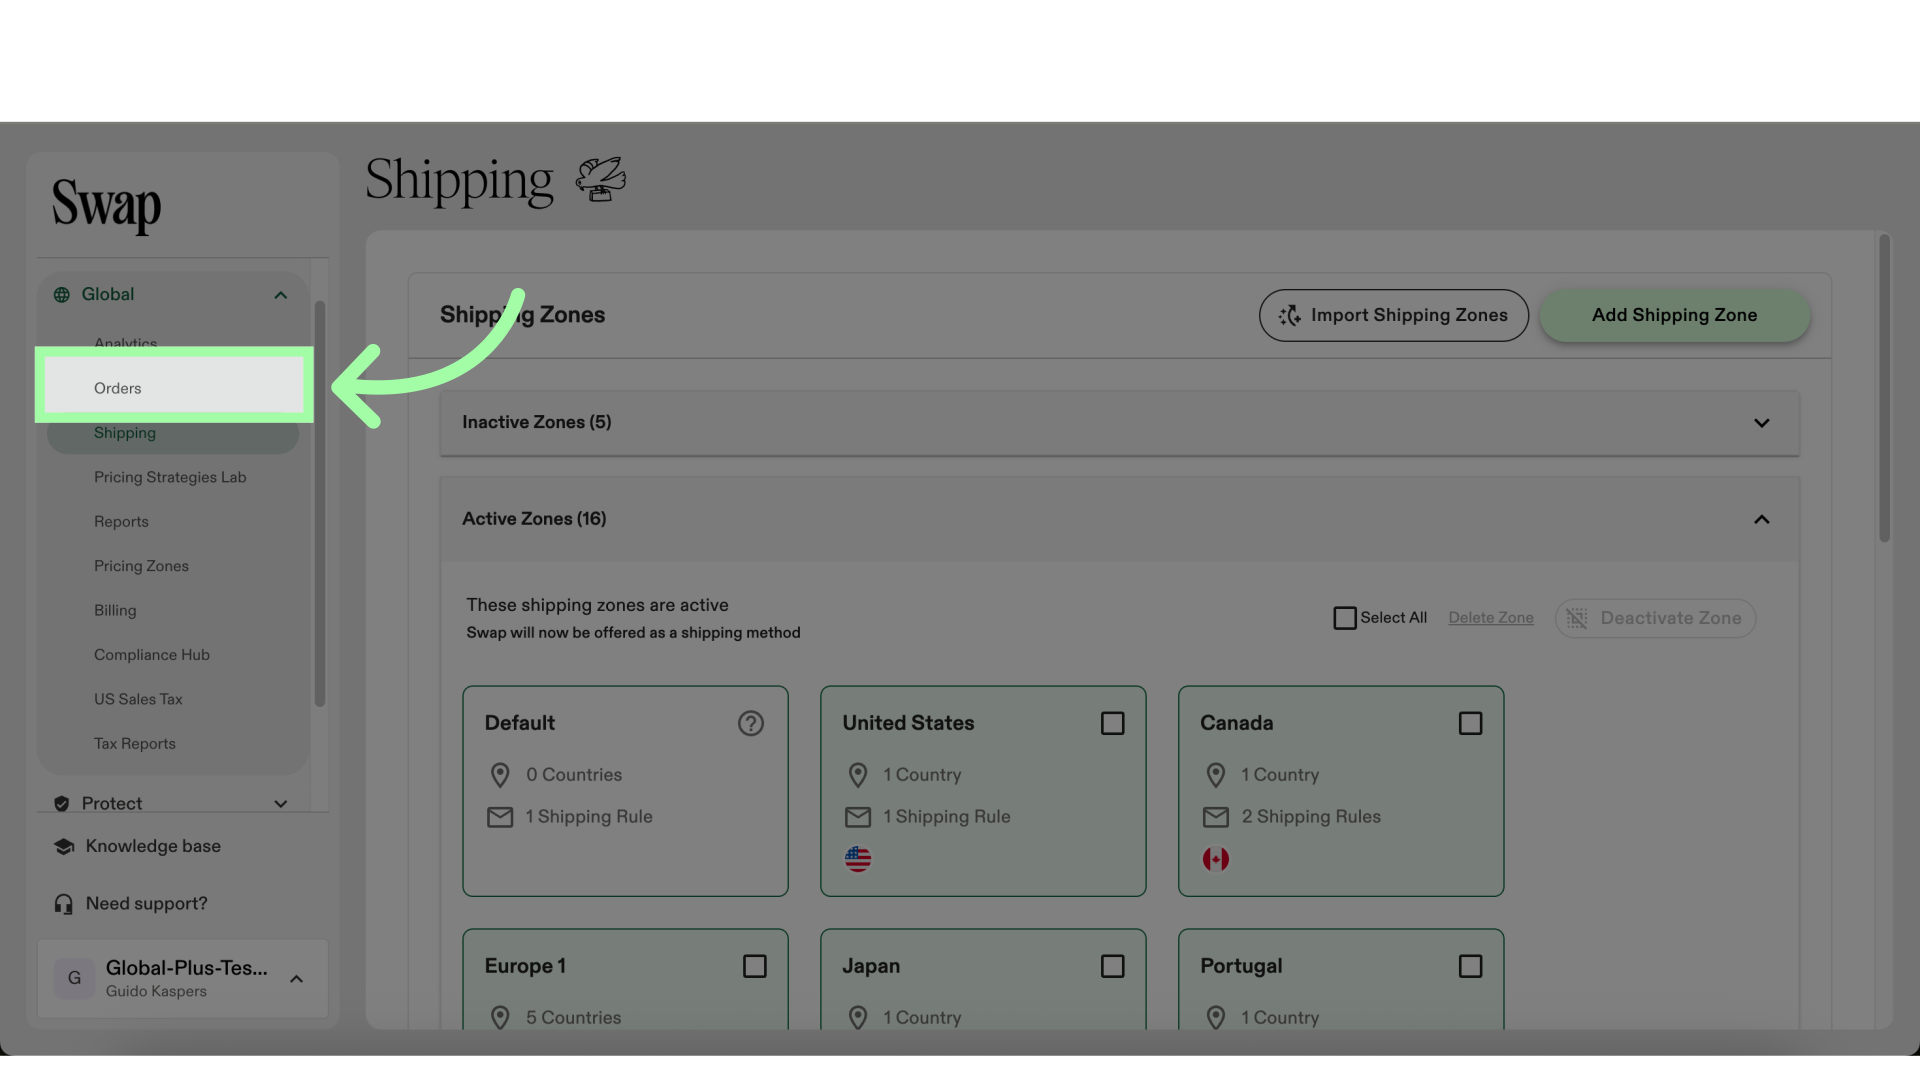Expand the Protect section chevron
Screen dimensions: 1920x1080
(281, 804)
